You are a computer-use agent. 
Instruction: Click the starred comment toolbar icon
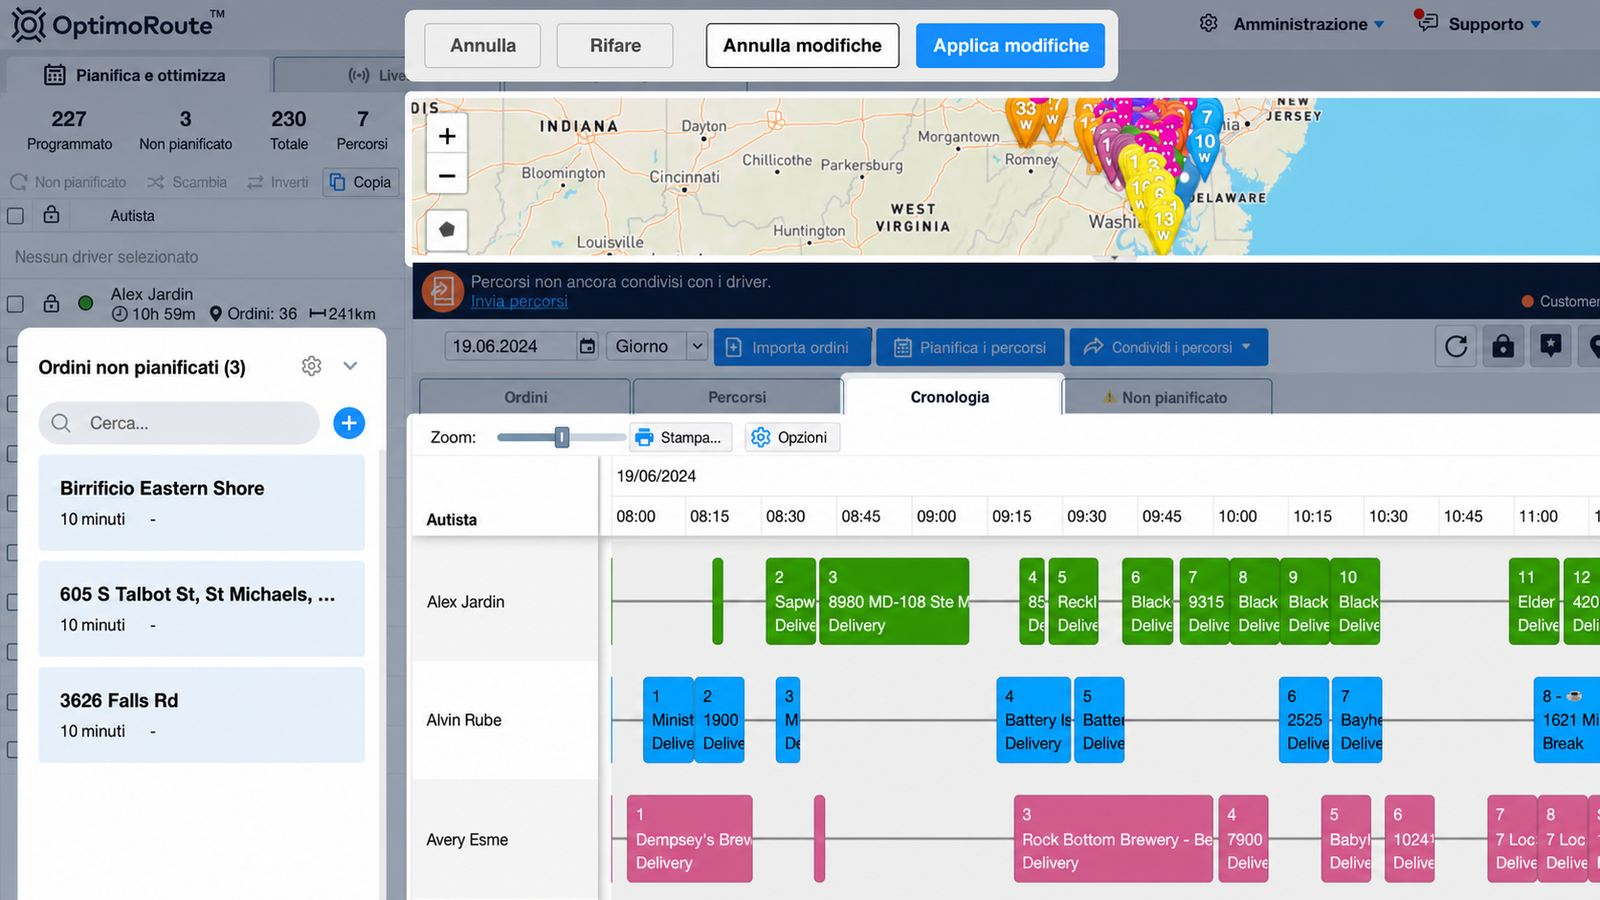point(1550,346)
